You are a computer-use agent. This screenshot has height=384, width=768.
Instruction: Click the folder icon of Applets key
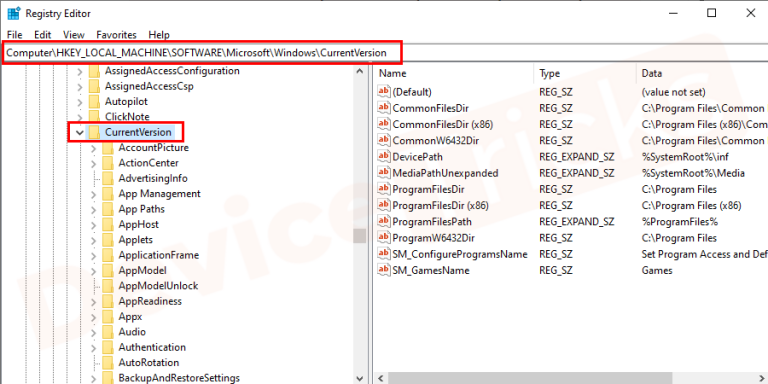pyautogui.click(x=108, y=240)
